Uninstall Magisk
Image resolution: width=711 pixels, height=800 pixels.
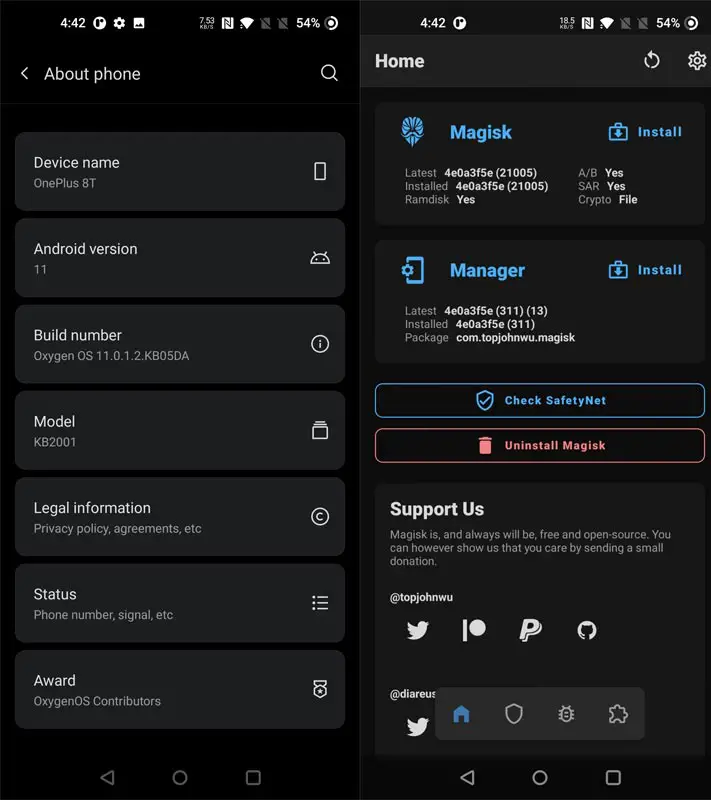(x=540, y=445)
